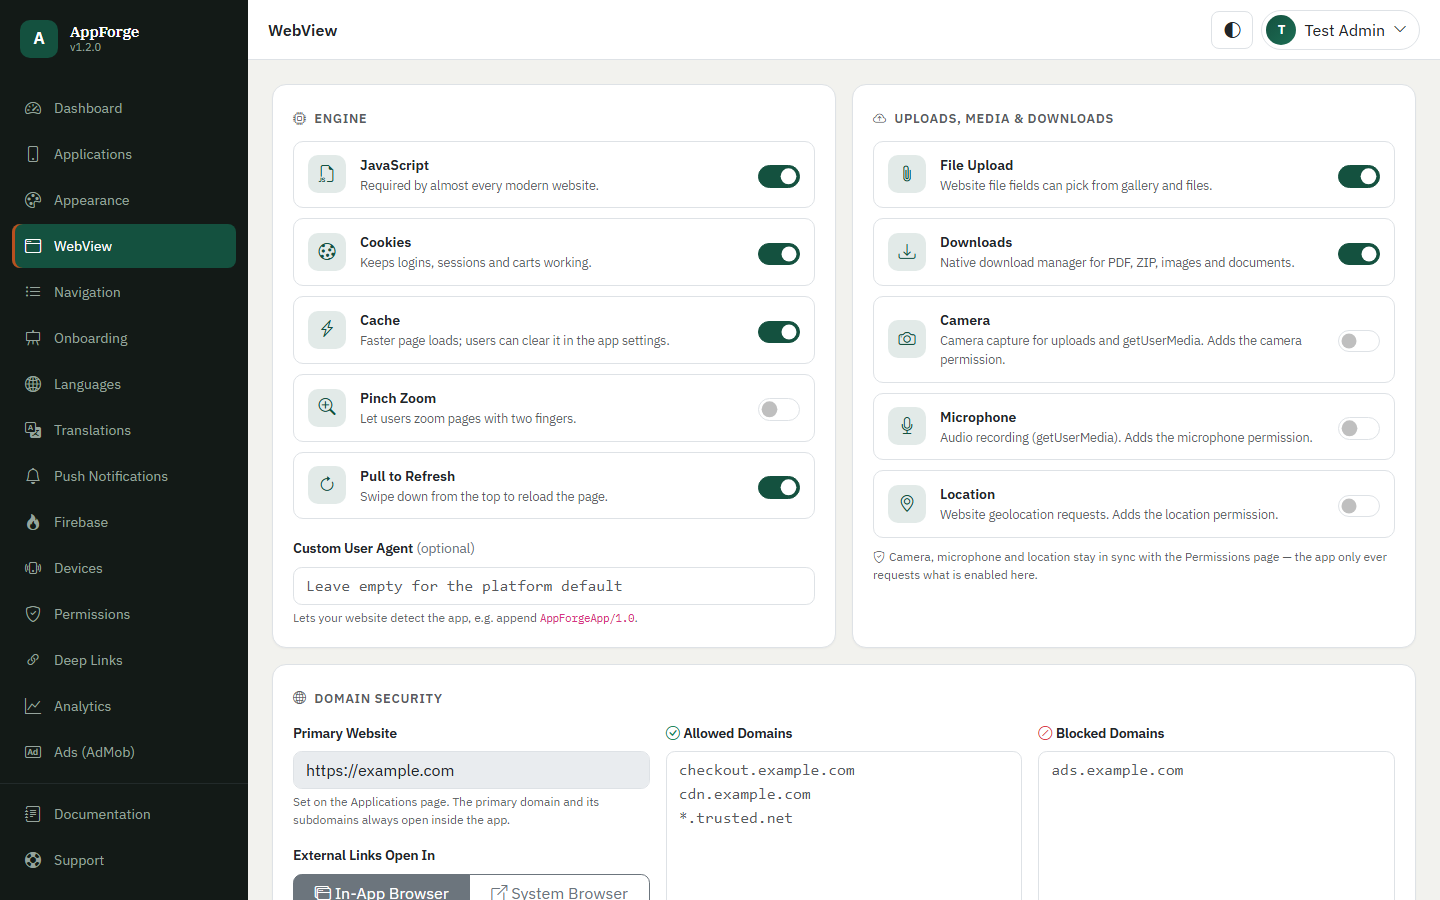Click the Navigation list icon in sidebar
Image resolution: width=1440 pixels, height=900 pixels.
point(33,292)
